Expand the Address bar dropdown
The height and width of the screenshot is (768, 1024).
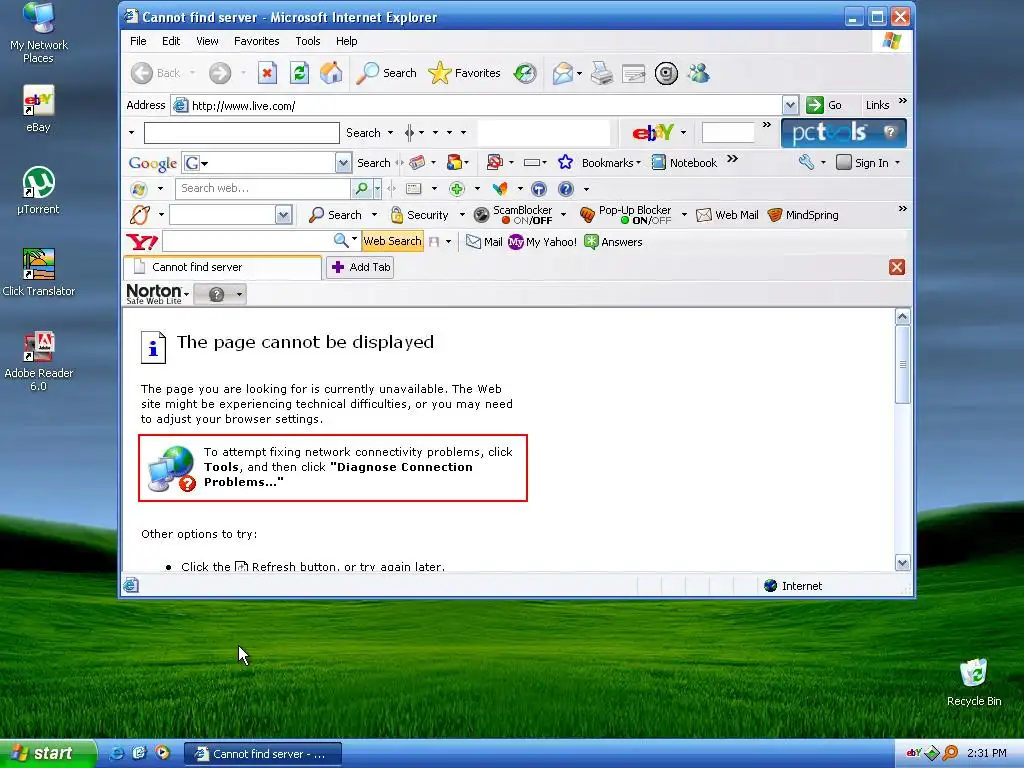(790, 105)
